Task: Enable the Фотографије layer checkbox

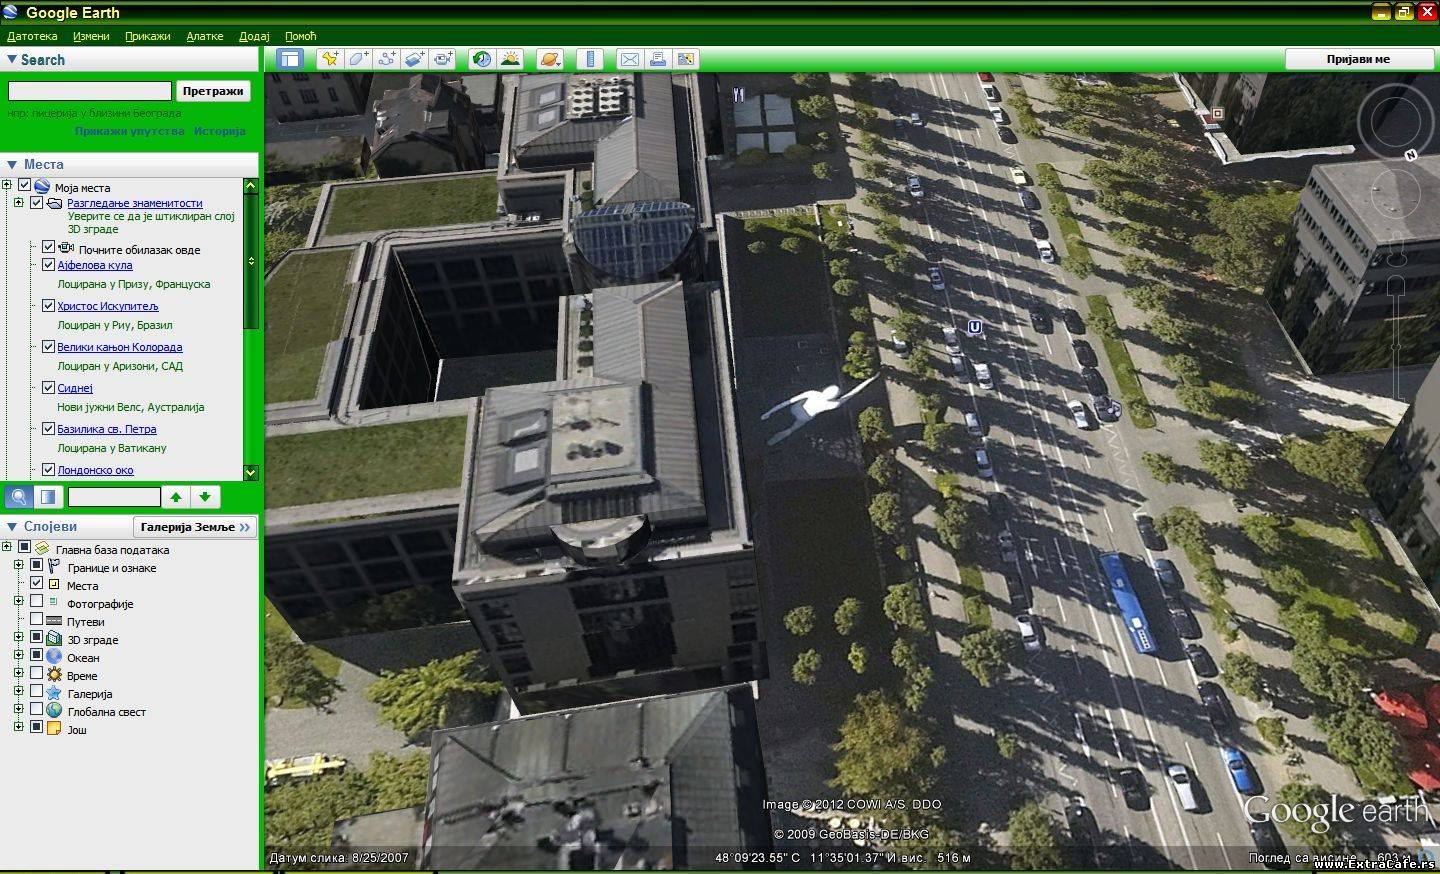Action: 37,601
